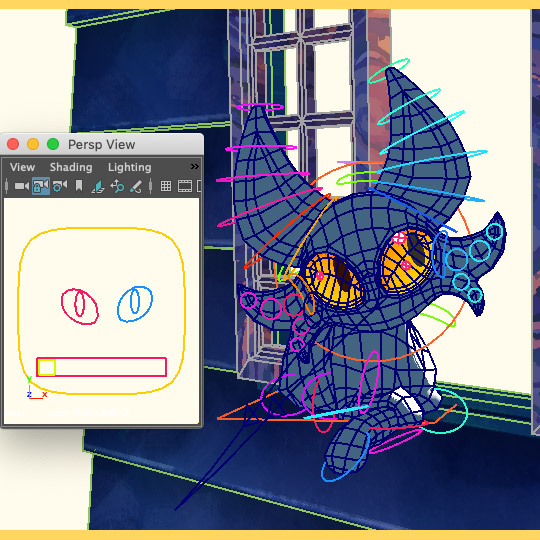Select the red inner pupil control
Screen dimensions: 540x540
tap(80, 303)
